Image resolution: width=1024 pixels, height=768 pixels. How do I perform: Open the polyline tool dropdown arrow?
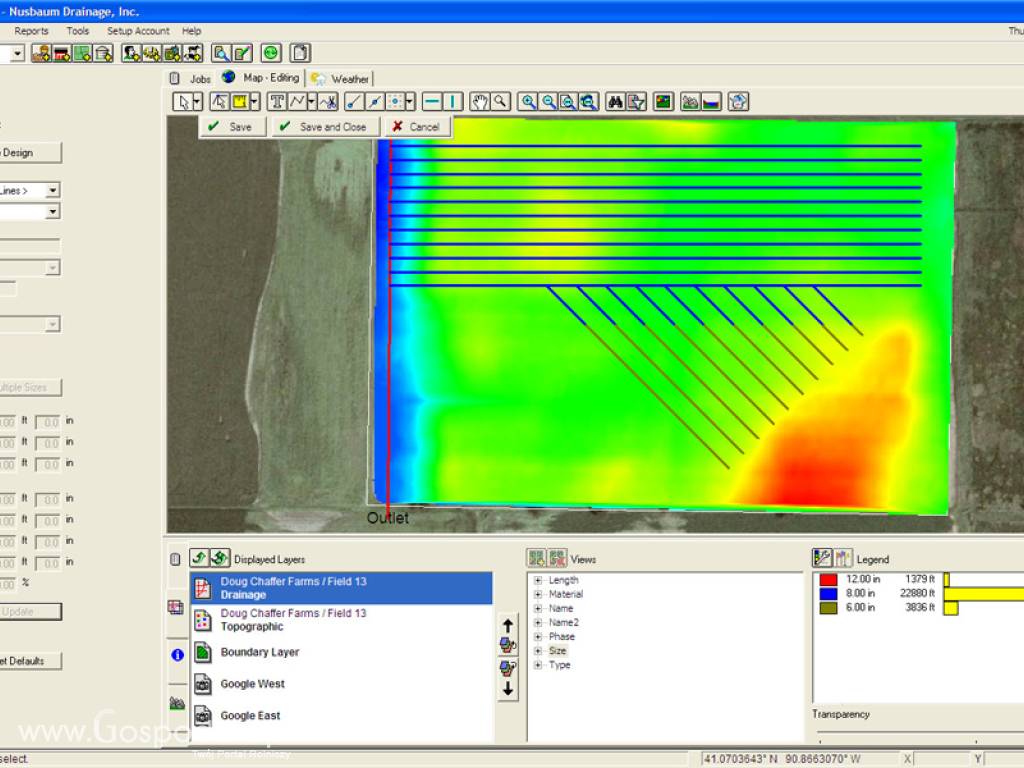[x=312, y=102]
